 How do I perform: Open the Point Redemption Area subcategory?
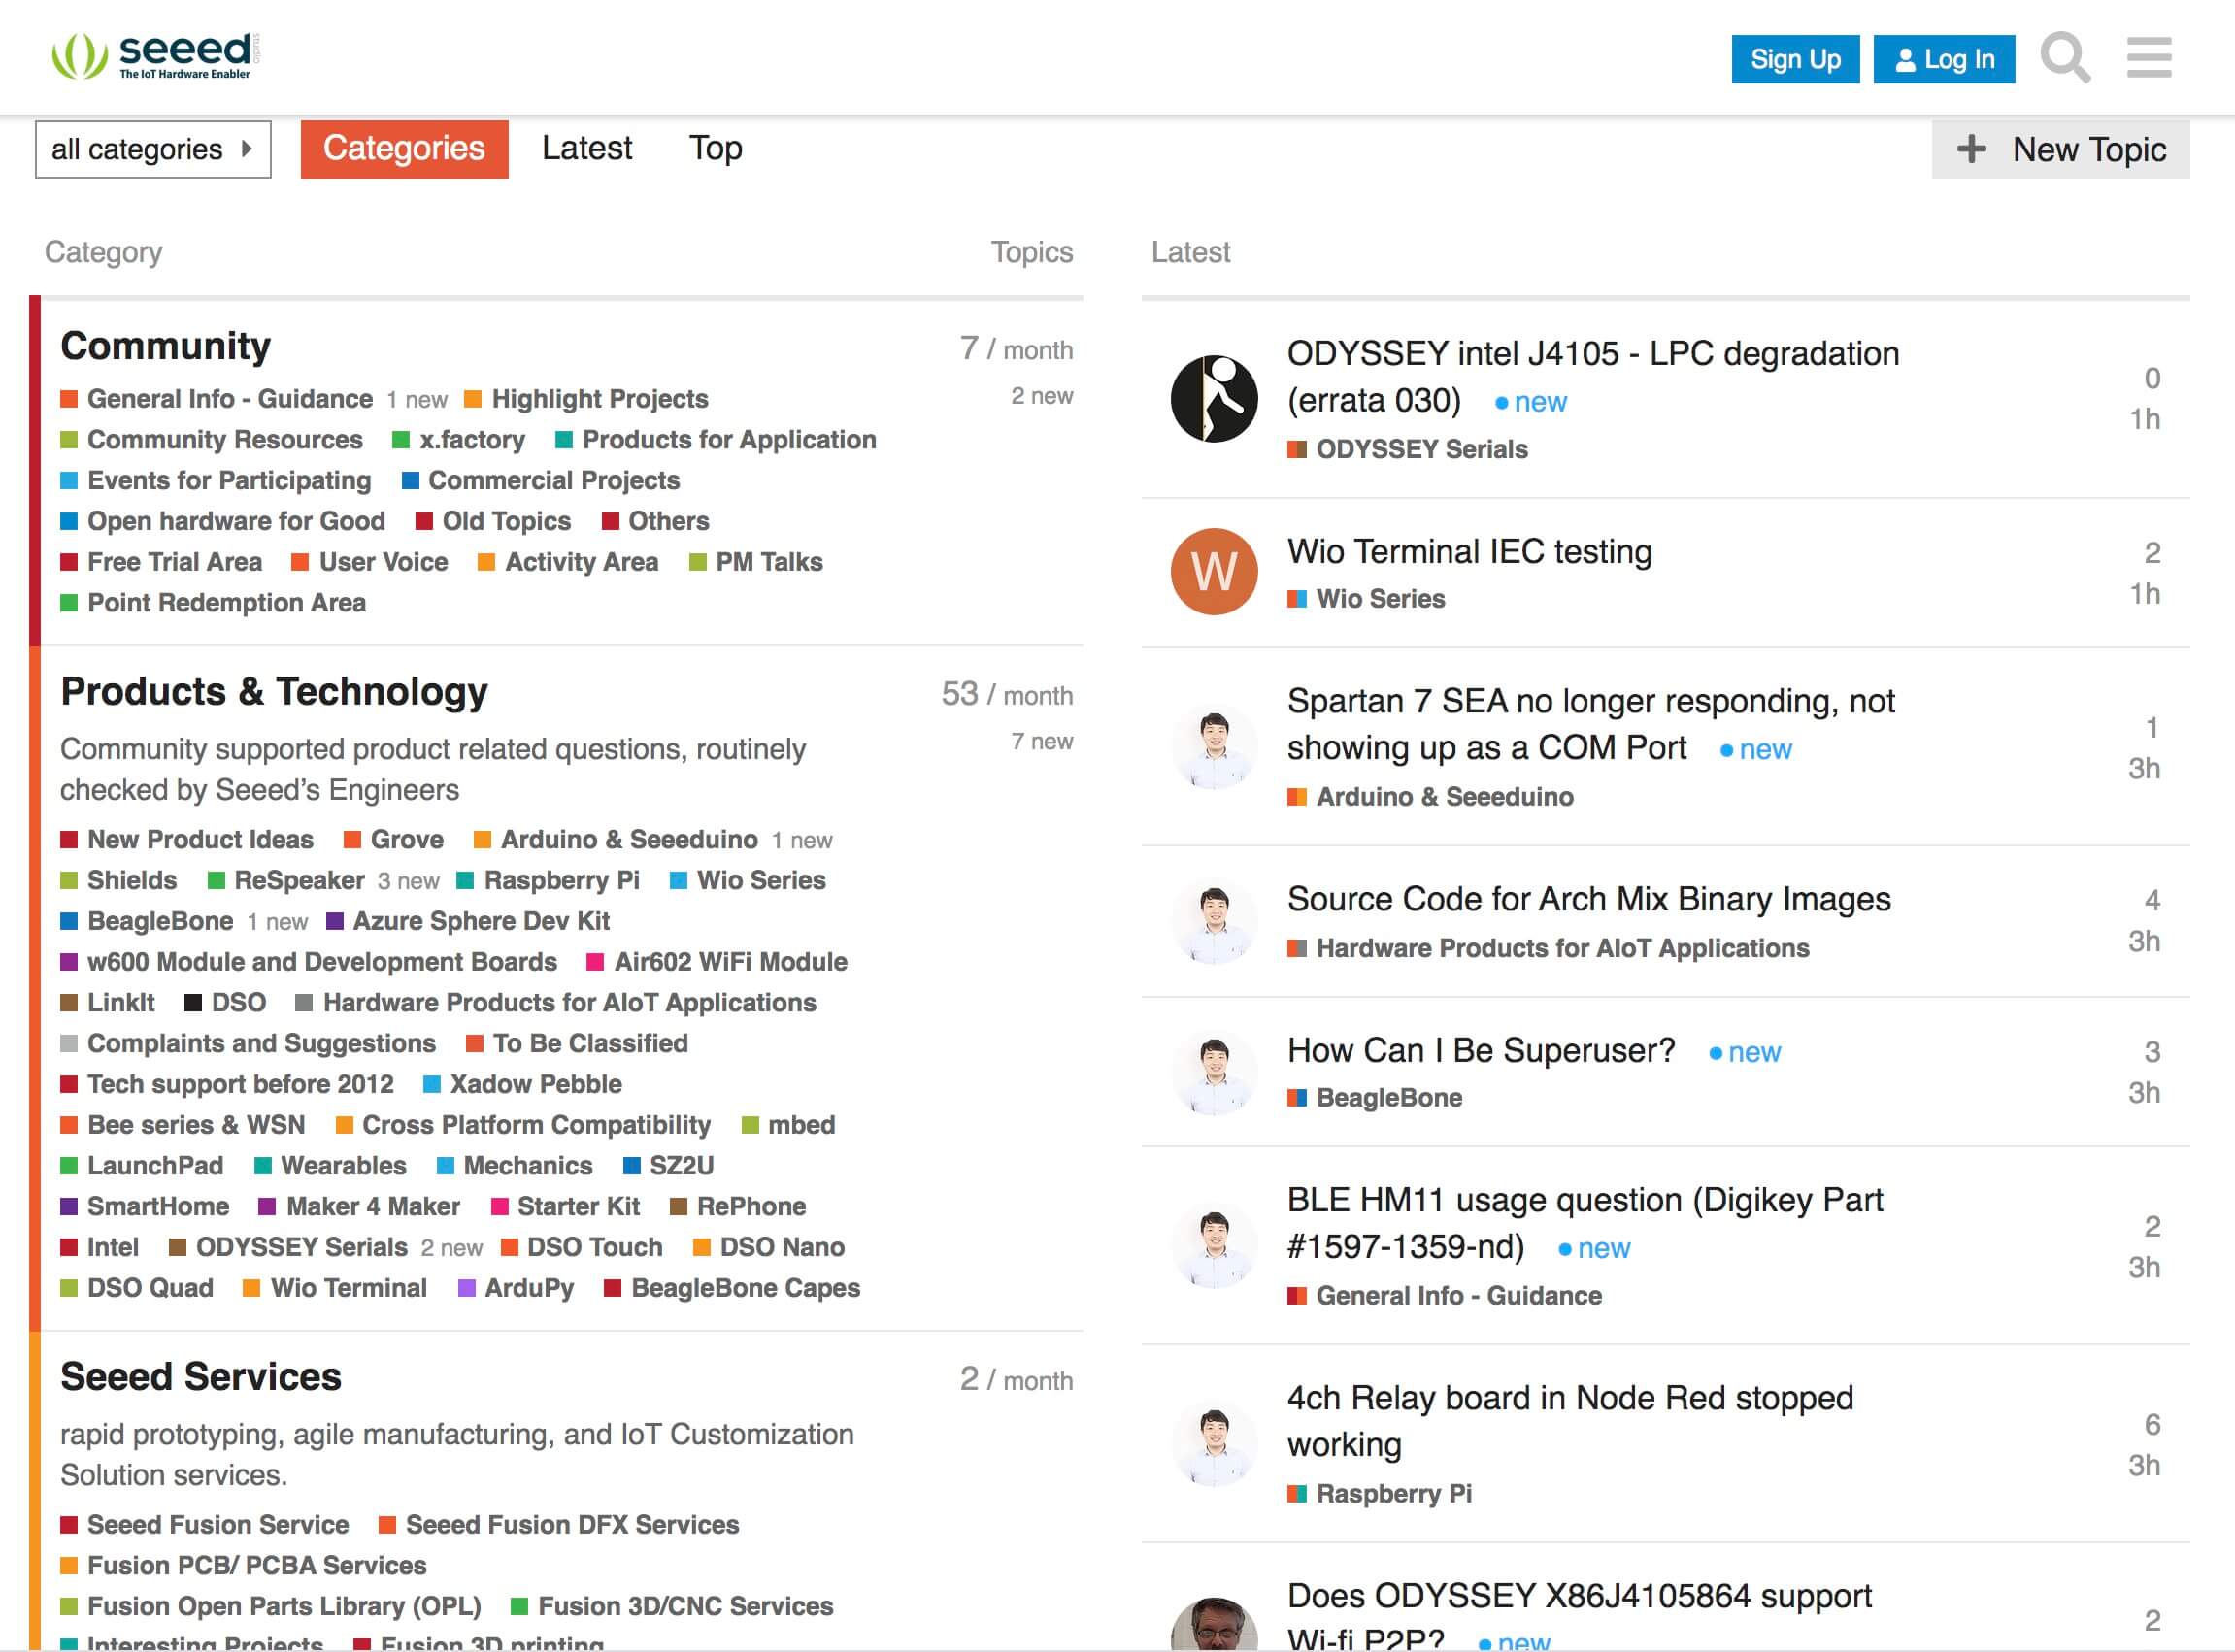[x=213, y=603]
